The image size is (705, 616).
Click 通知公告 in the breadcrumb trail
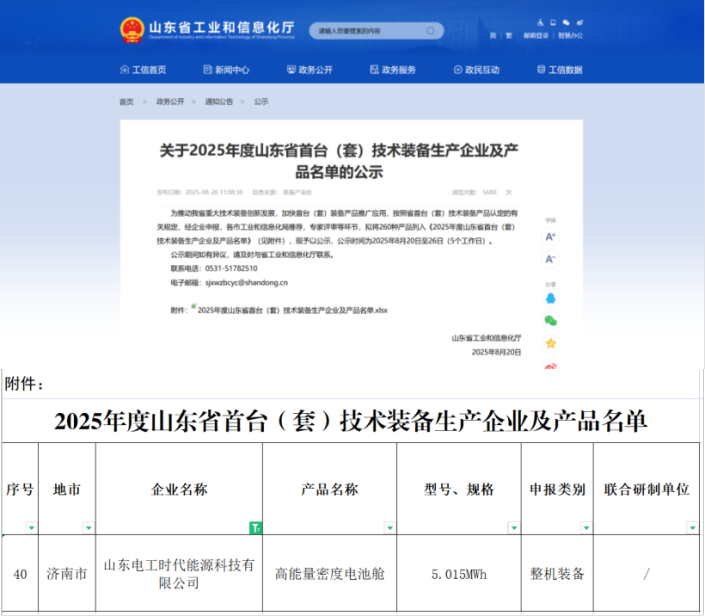pyautogui.click(x=219, y=102)
